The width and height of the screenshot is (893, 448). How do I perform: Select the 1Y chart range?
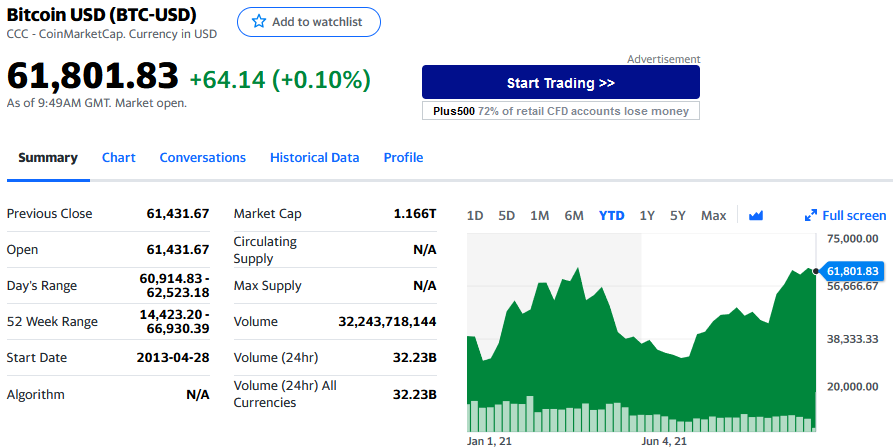pyautogui.click(x=647, y=215)
